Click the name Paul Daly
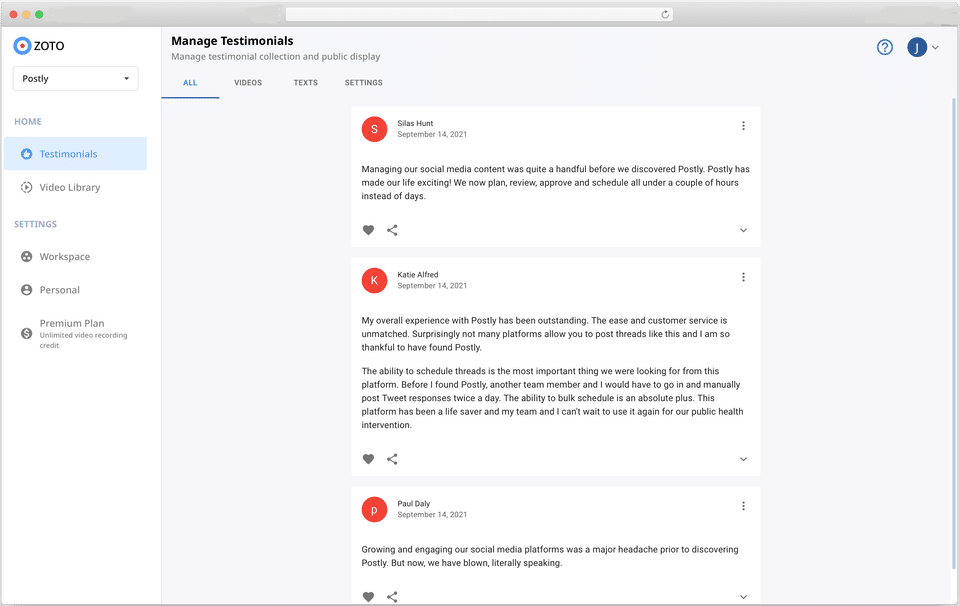The width and height of the screenshot is (960, 606). pos(414,503)
